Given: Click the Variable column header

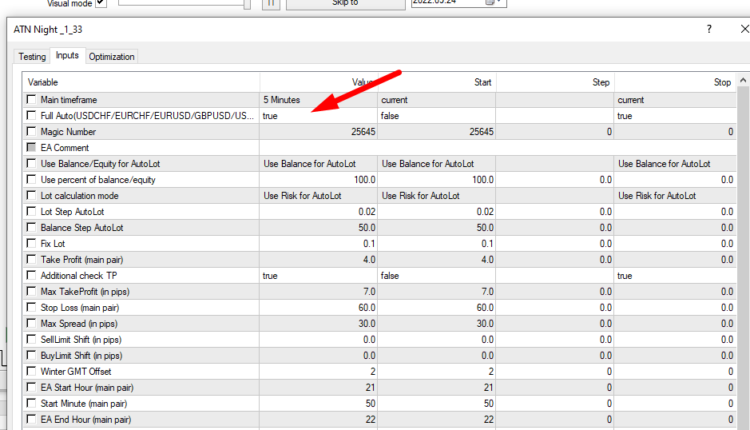Looking at the screenshot, I should [140, 82].
